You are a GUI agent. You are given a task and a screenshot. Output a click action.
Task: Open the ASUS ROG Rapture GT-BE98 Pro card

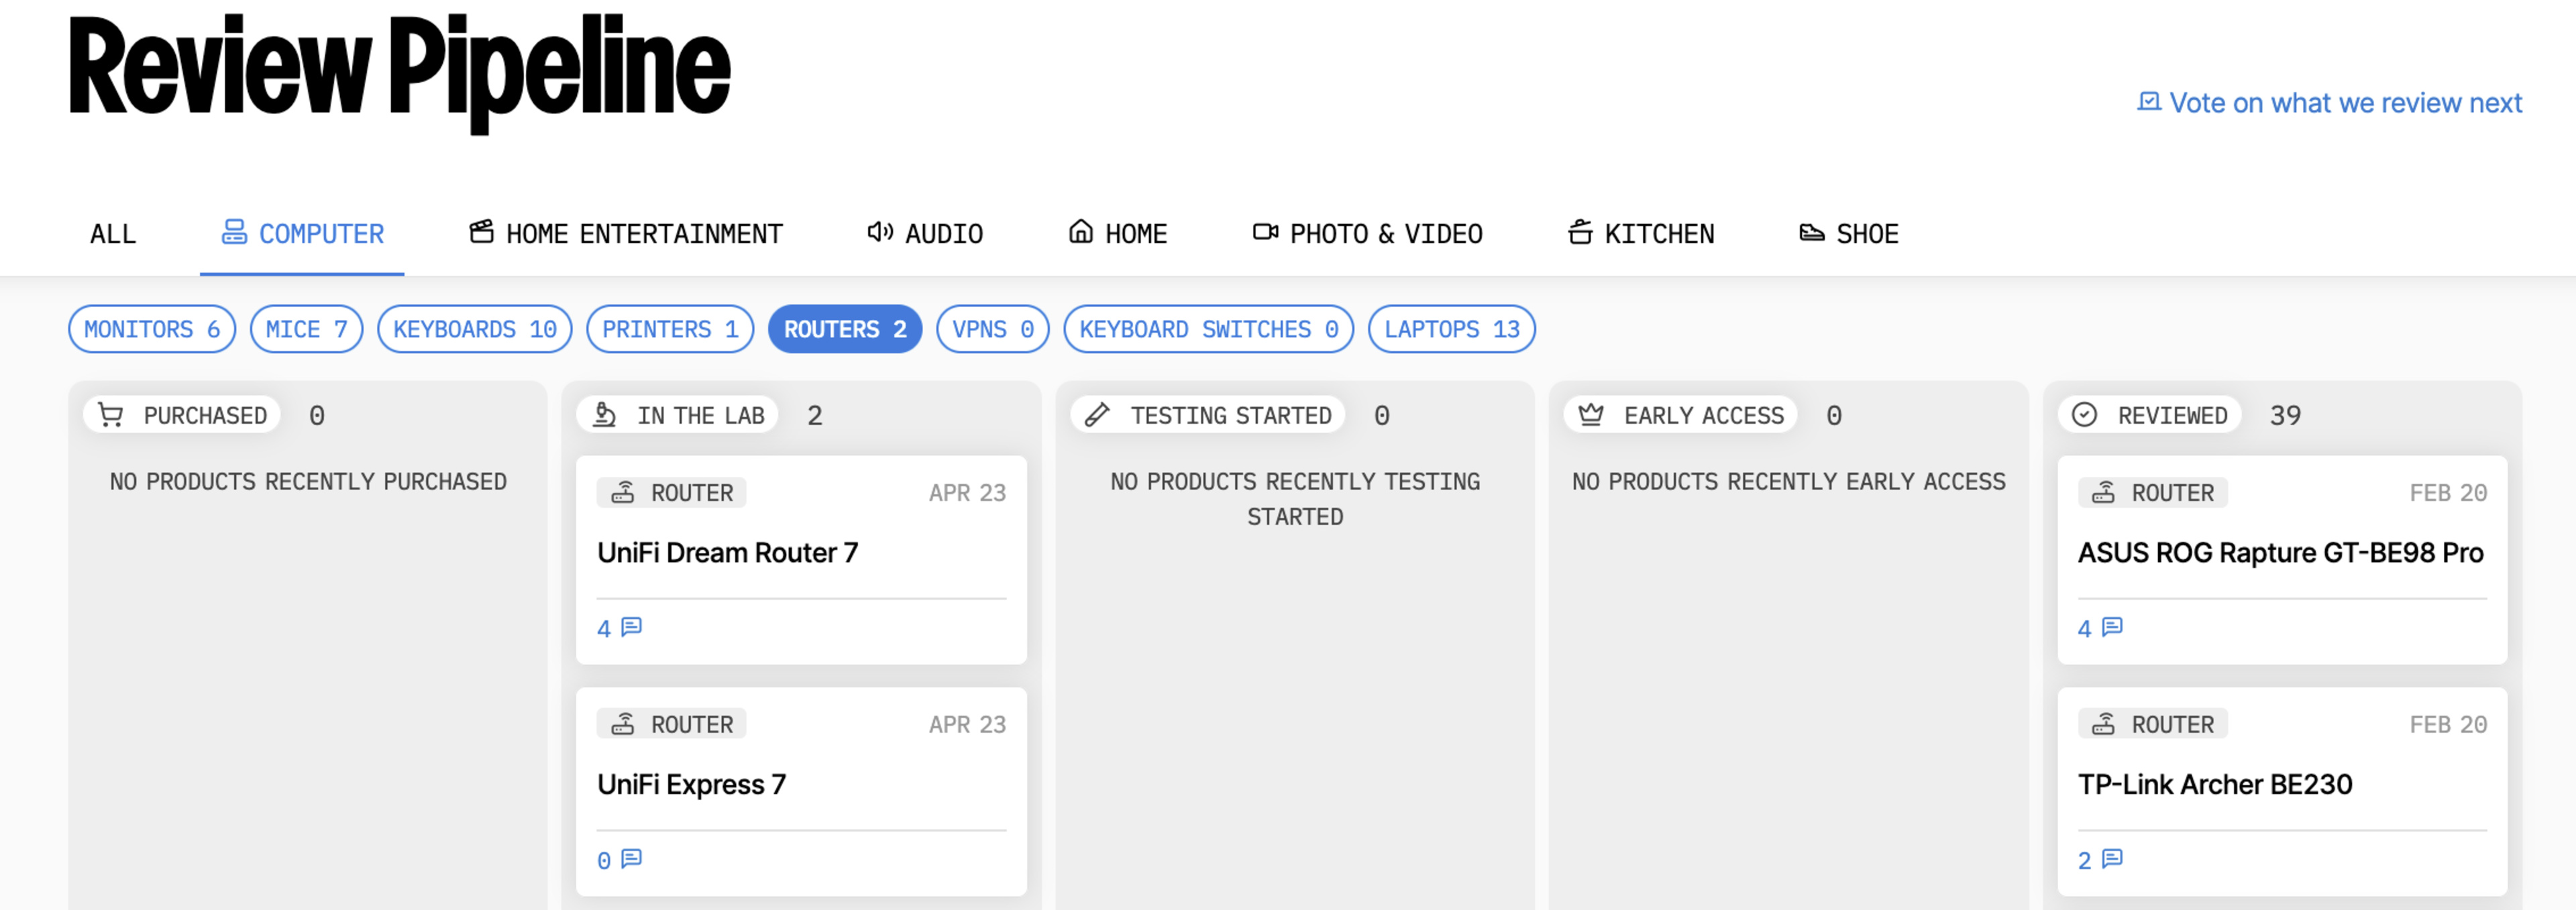click(x=2282, y=560)
